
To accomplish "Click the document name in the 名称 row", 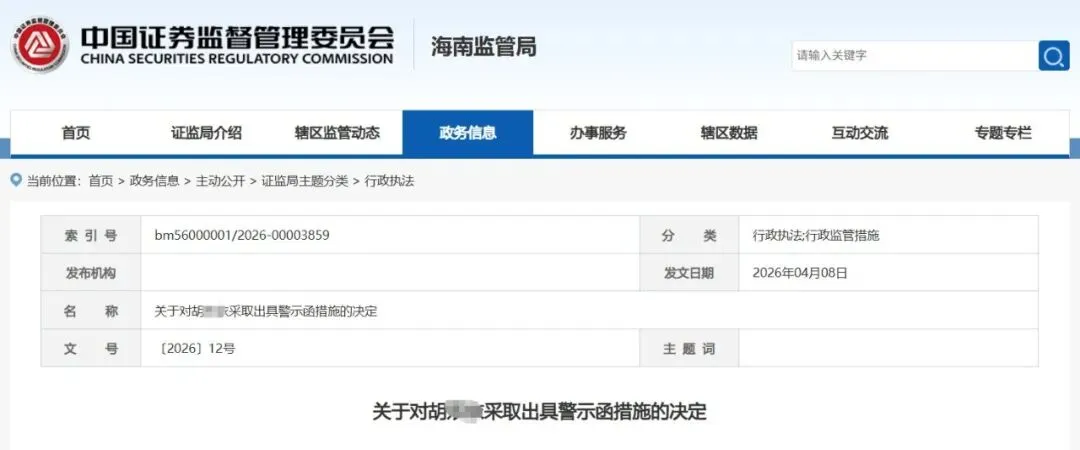I will pyautogui.click(x=266, y=311).
